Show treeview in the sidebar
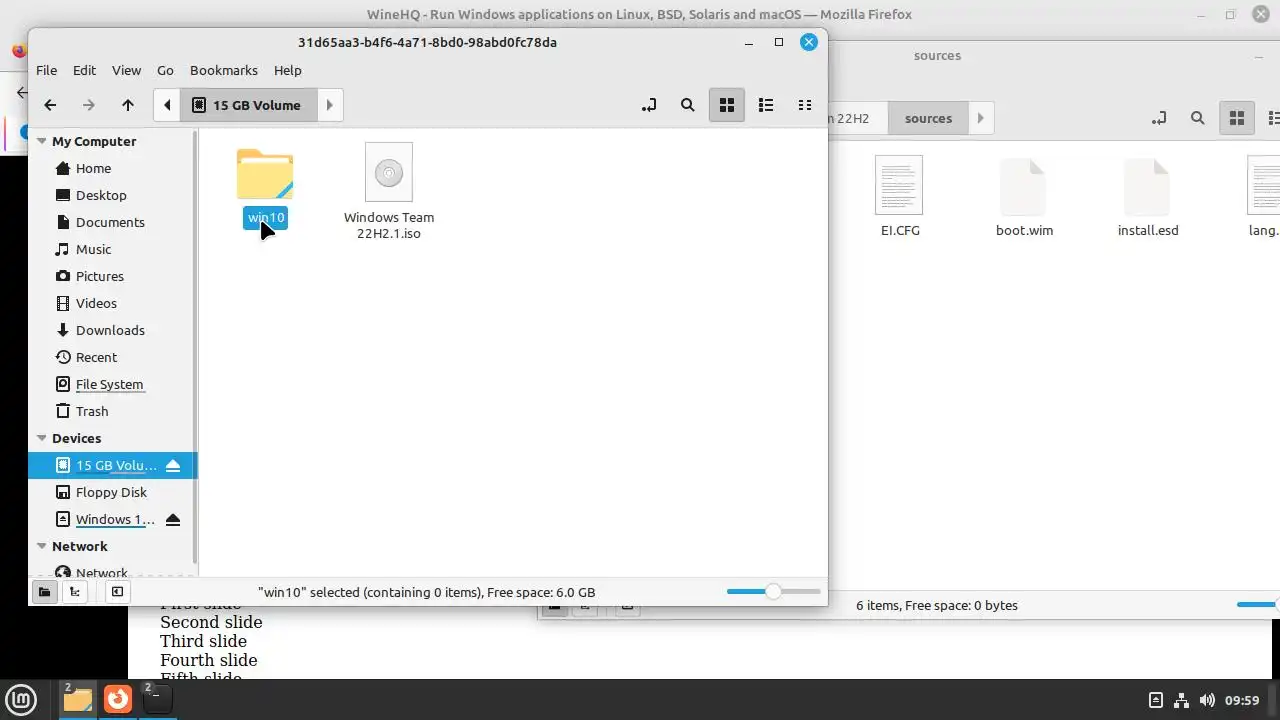Image resolution: width=1280 pixels, height=720 pixels. (x=75, y=592)
